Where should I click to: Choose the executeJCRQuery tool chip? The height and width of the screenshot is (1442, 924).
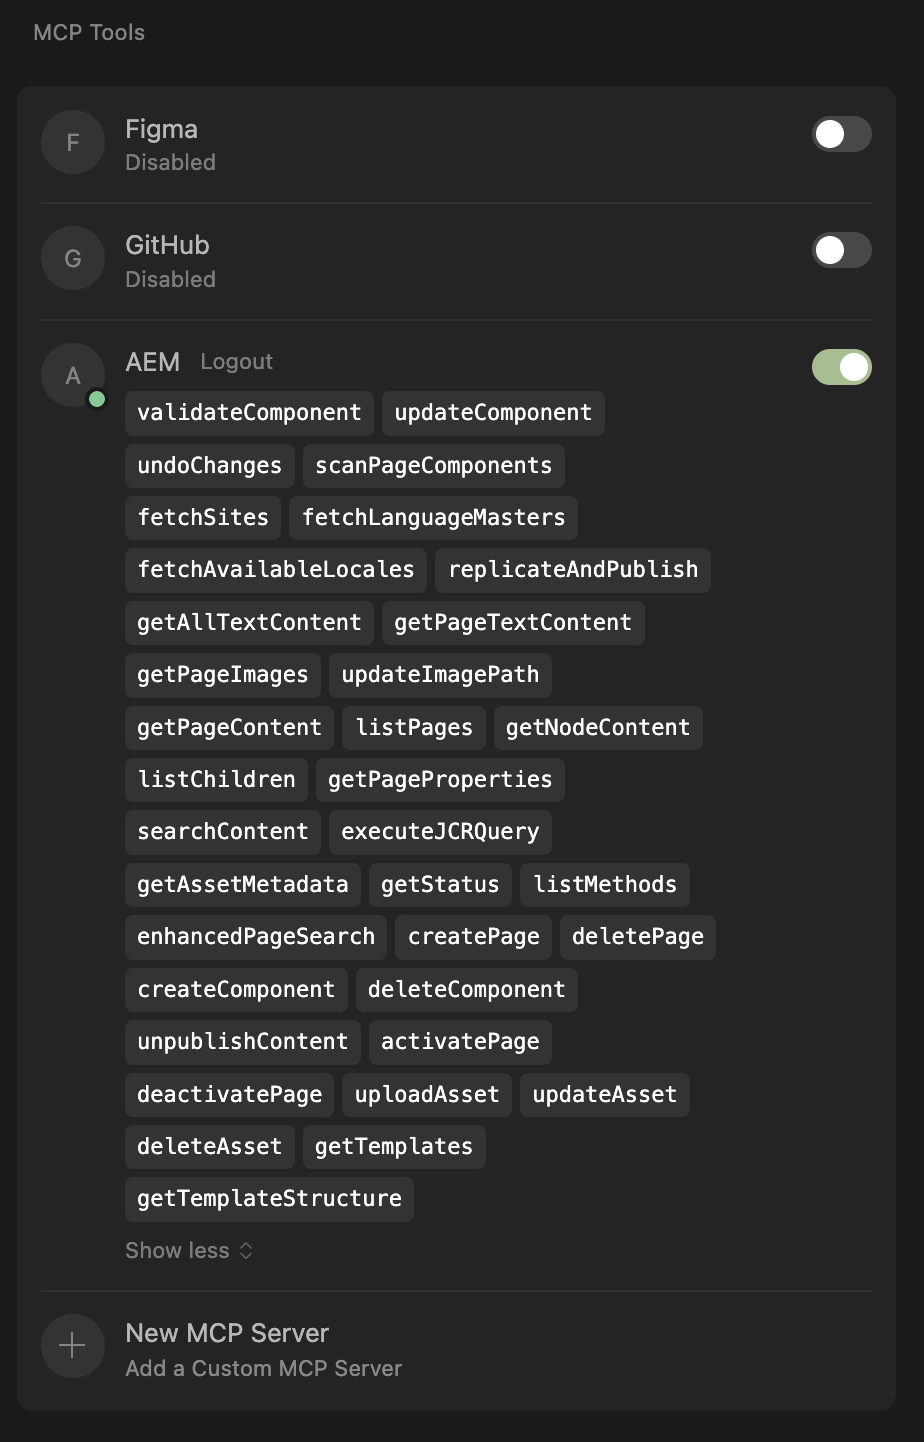pos(440,832)
